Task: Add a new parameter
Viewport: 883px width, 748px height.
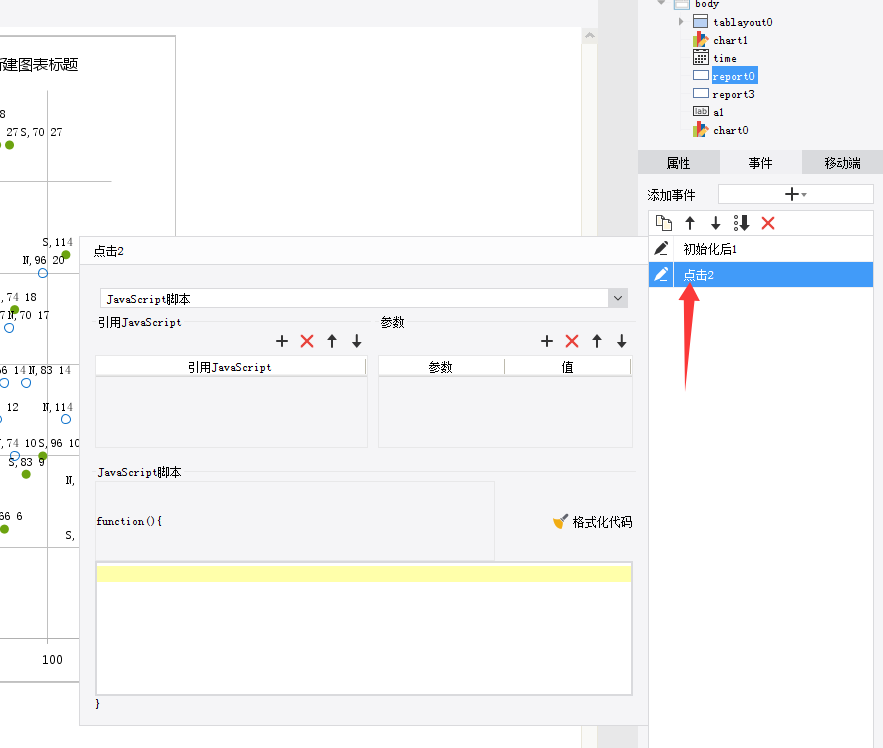Action: (547, 341)
